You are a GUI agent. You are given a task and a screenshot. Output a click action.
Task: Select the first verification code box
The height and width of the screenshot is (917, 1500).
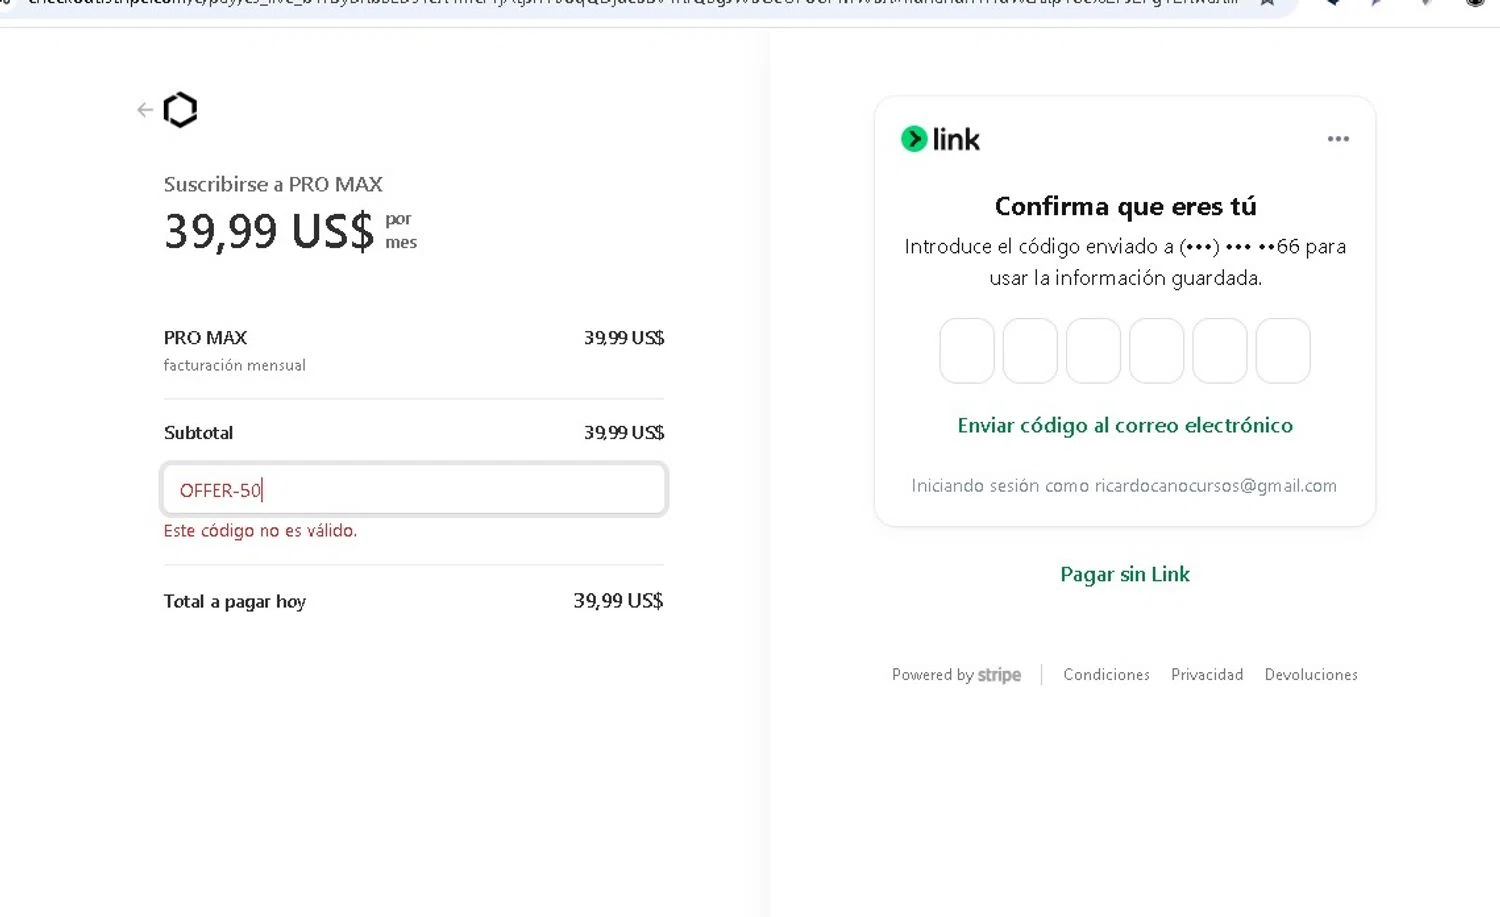point(967,351)
